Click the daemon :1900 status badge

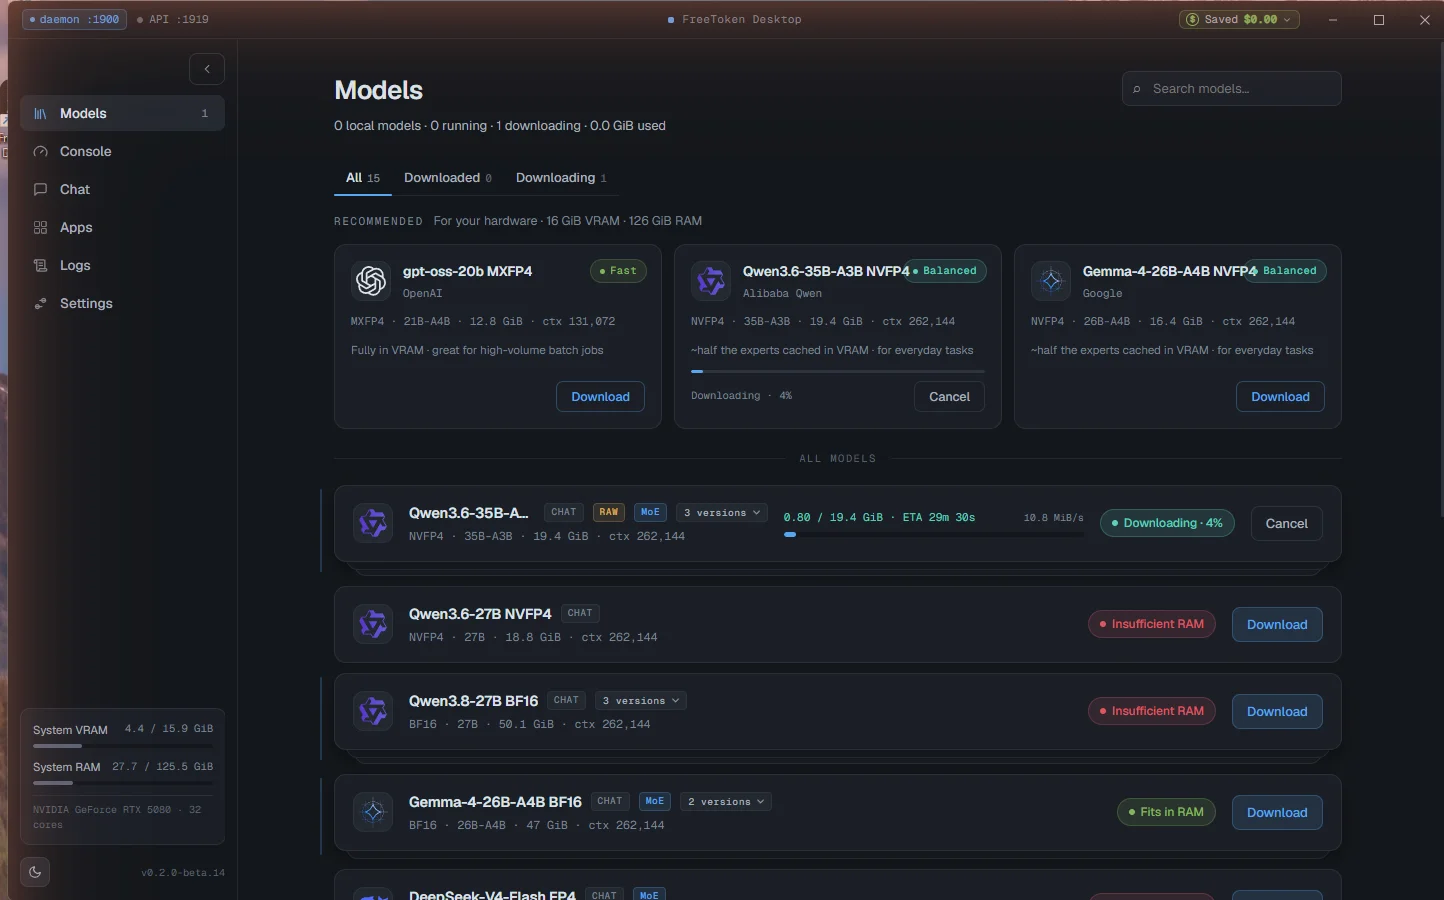click(75, 19)
